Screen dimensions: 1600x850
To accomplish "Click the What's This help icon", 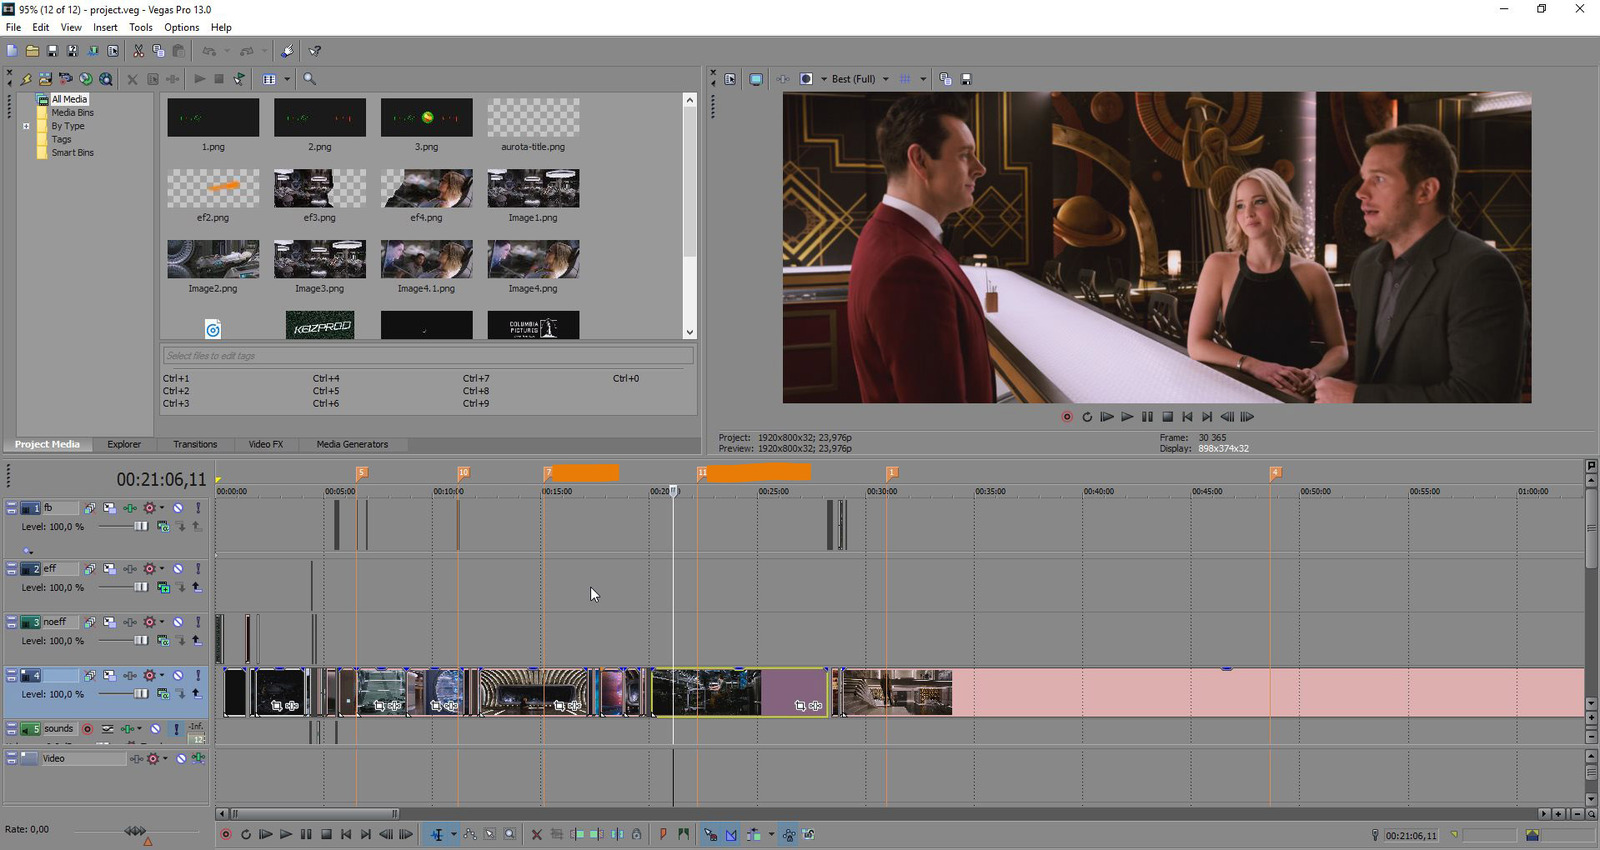I will point(315,51).
